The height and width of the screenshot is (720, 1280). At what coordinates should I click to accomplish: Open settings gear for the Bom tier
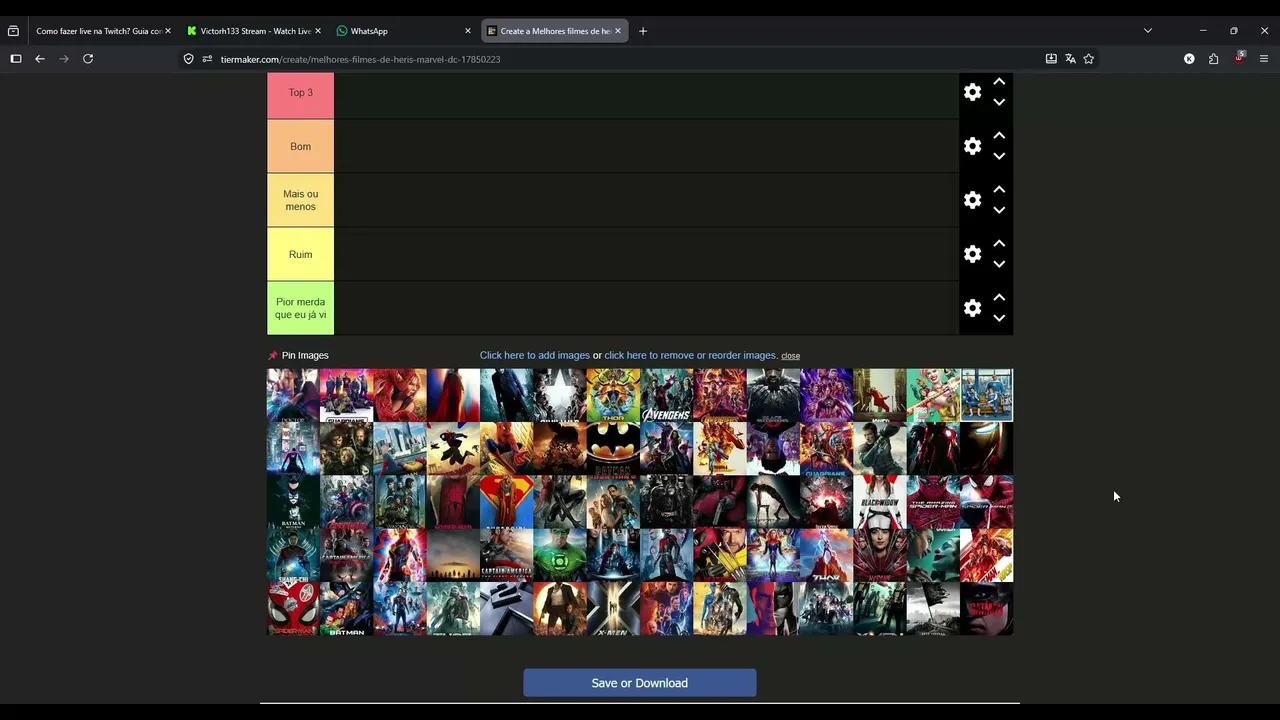click(972, 146)
